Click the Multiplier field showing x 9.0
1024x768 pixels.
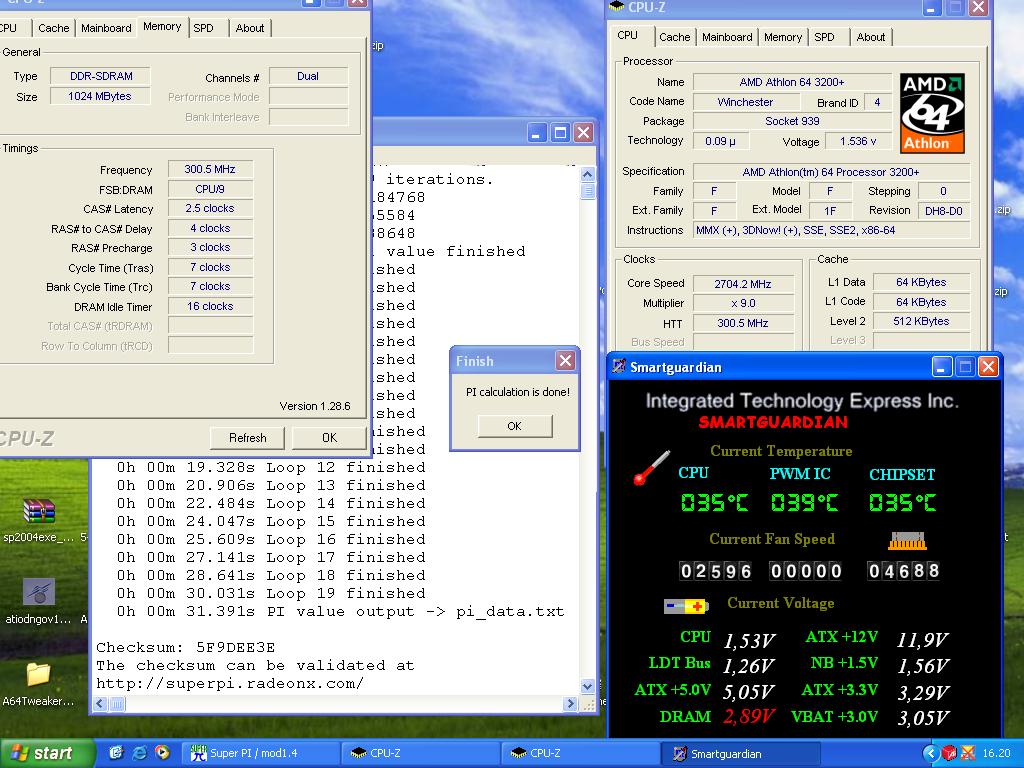[x=743, y=304]
